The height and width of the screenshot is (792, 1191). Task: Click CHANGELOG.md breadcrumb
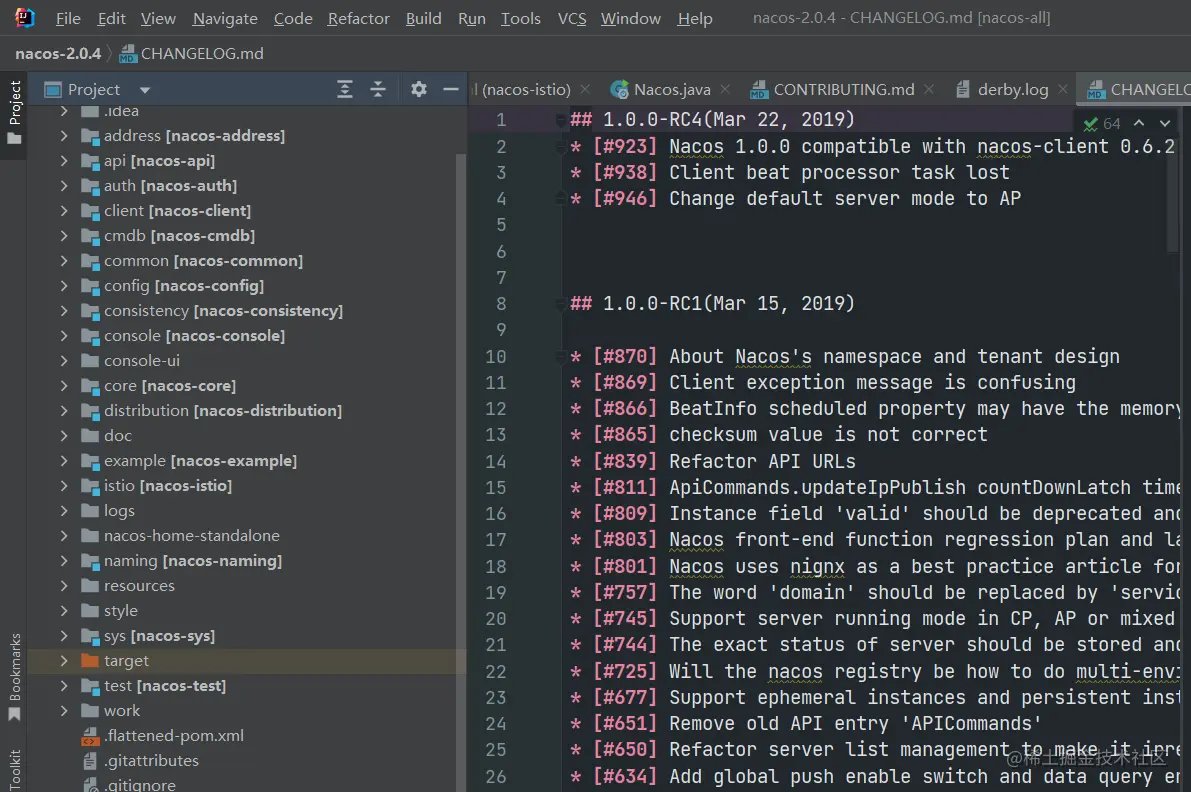(191, 53)
